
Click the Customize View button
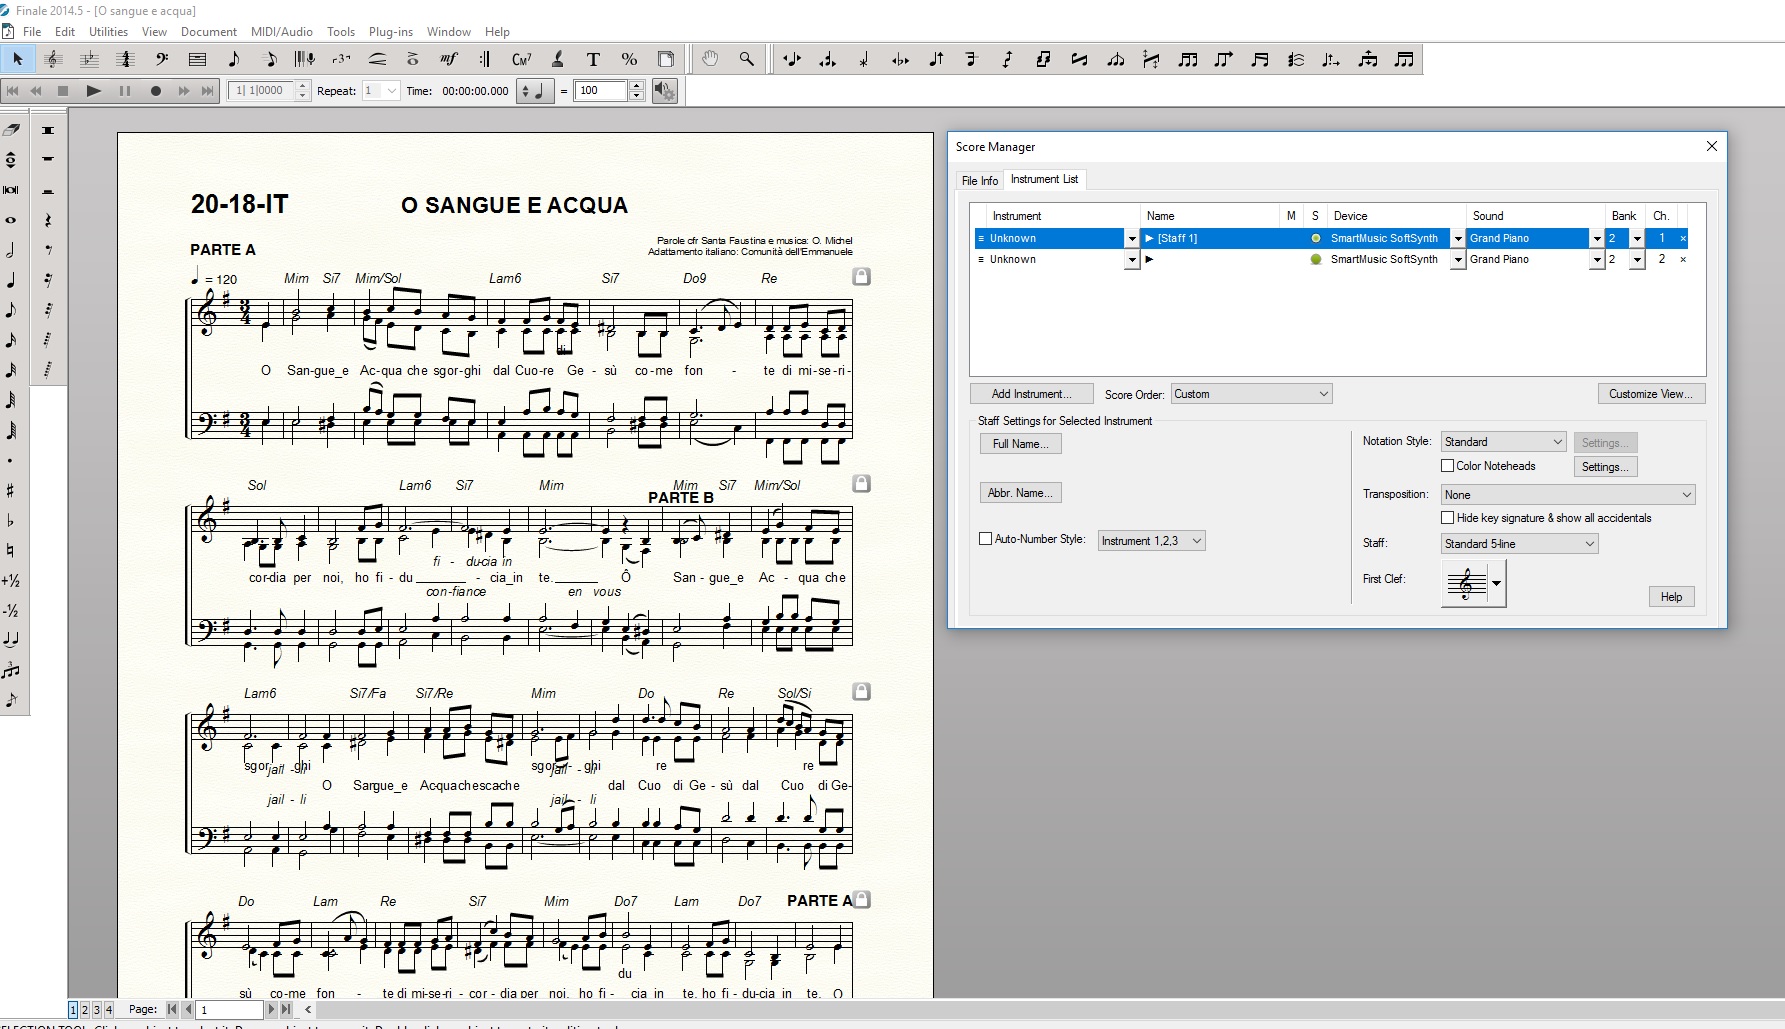[1651, 393]
